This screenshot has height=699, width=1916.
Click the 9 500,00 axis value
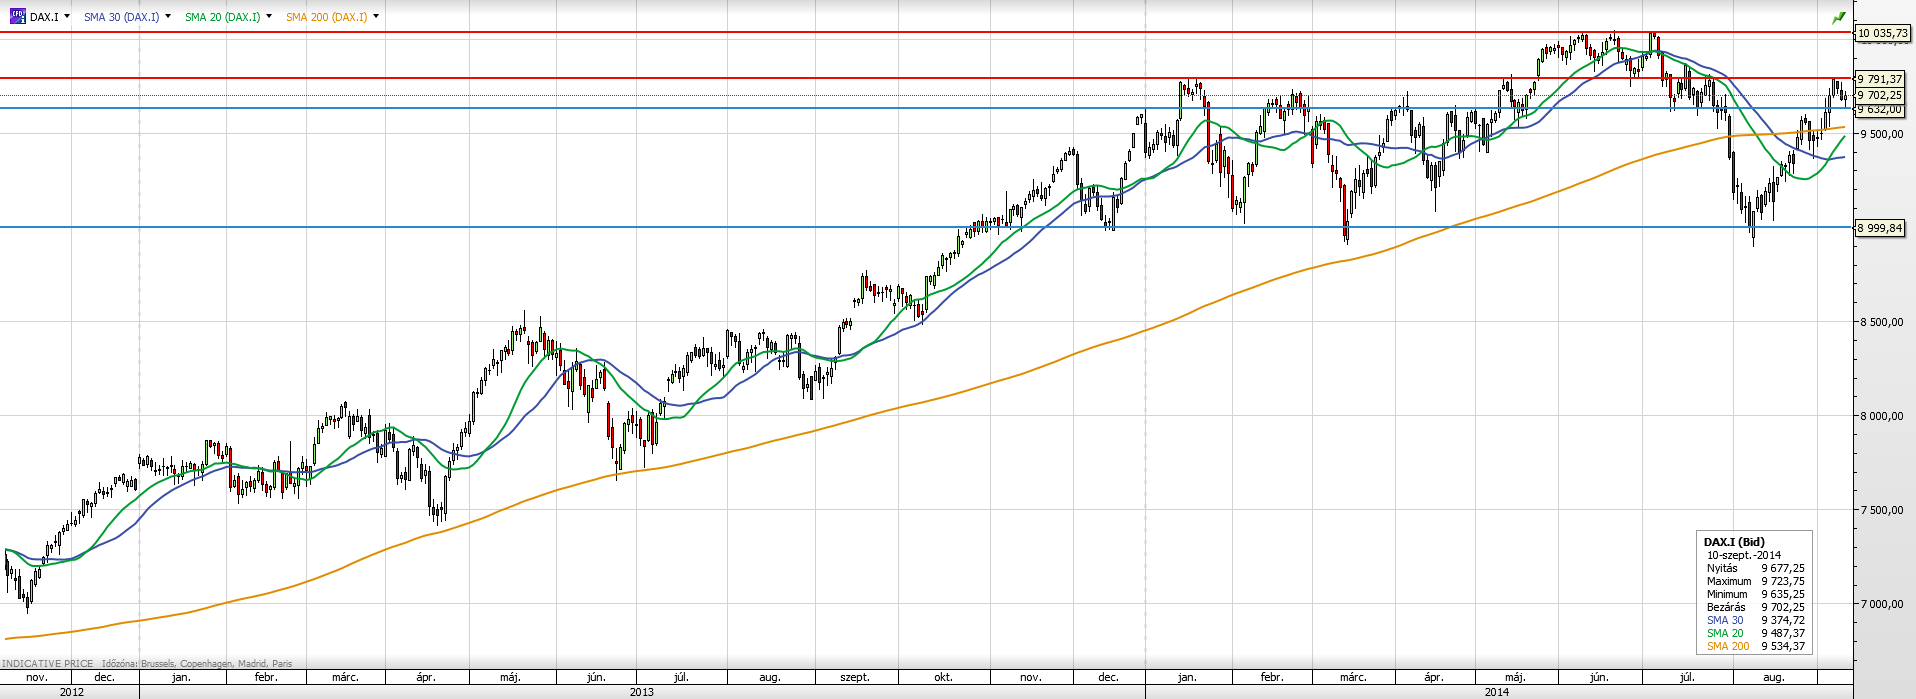[x=1881, y=134]
